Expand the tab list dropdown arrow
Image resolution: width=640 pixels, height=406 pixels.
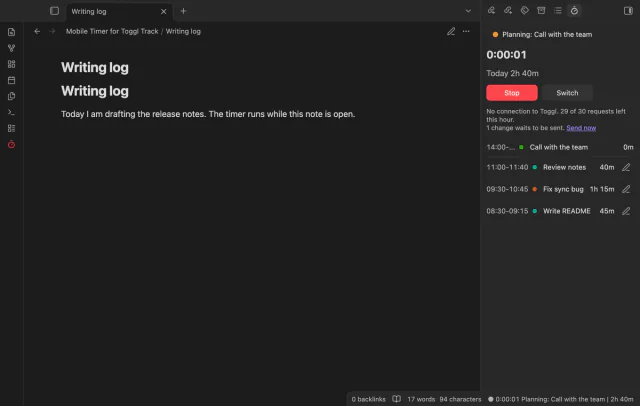click(x=468, y=11)
